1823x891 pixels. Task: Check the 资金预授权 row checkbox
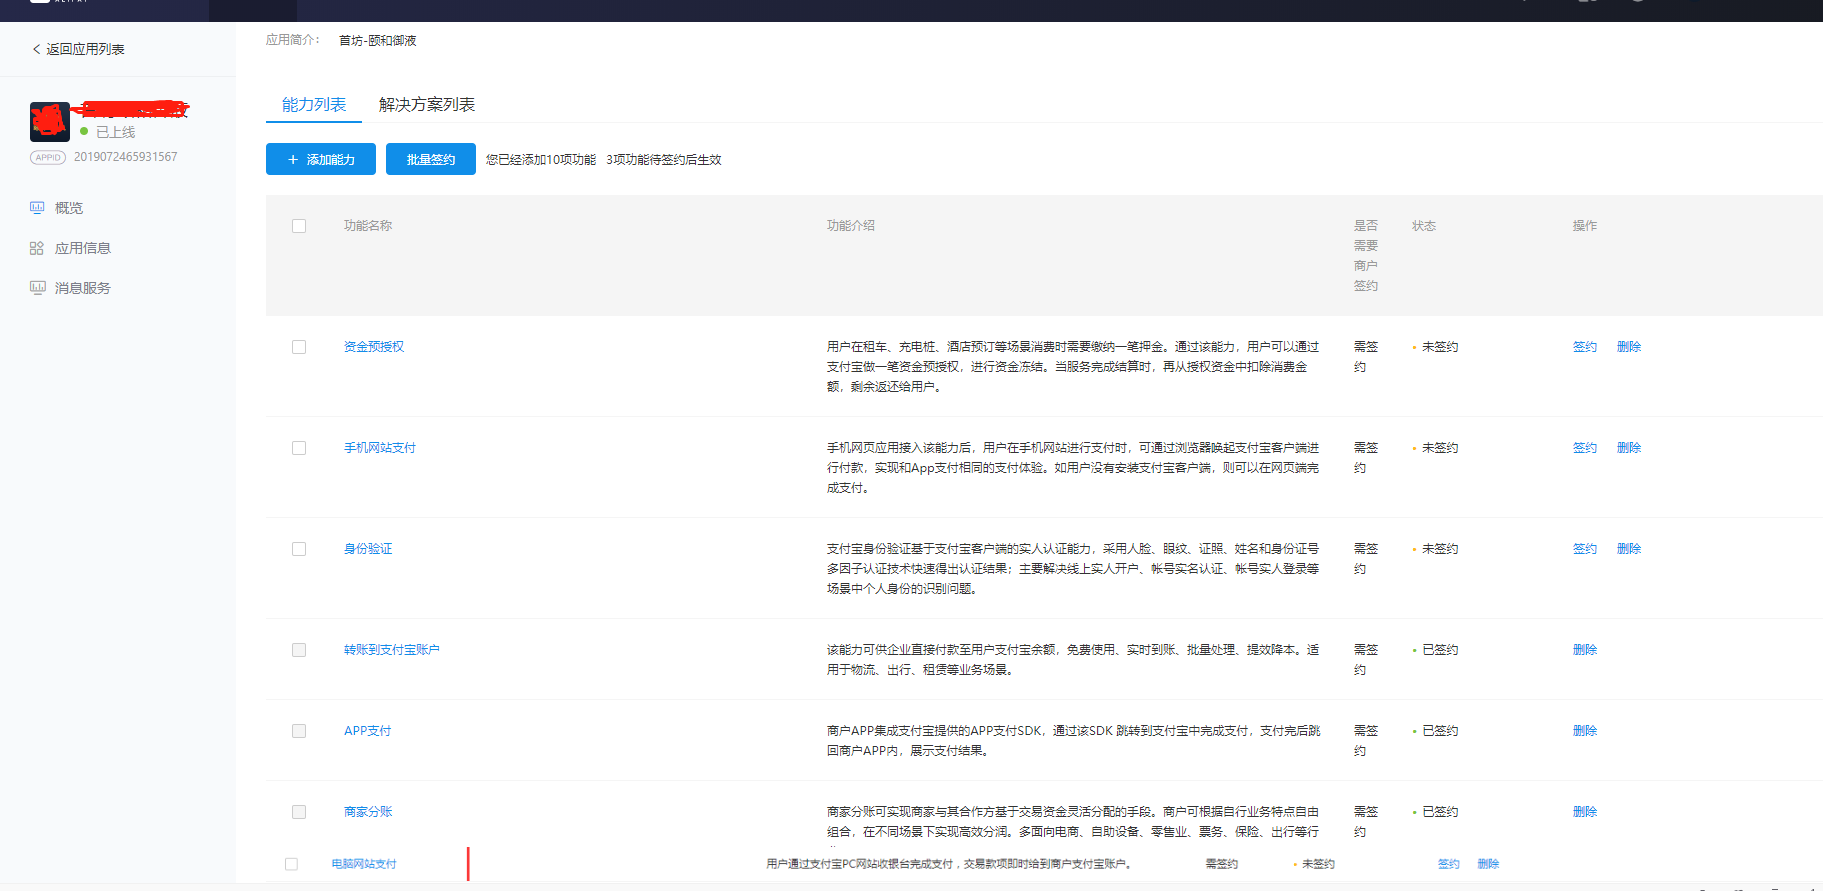pos(299,347)
